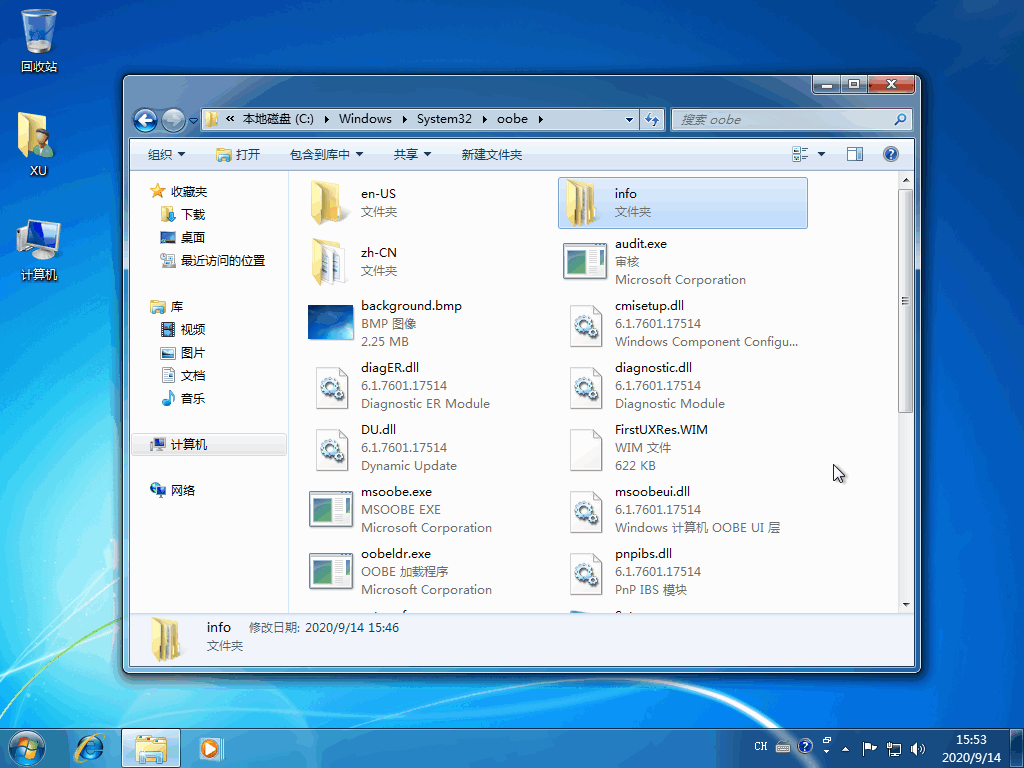The width and height of the screenshot is (1024, 768).
Task: Expand the path arrow after oobe
Action: click(x=540, y=119)
